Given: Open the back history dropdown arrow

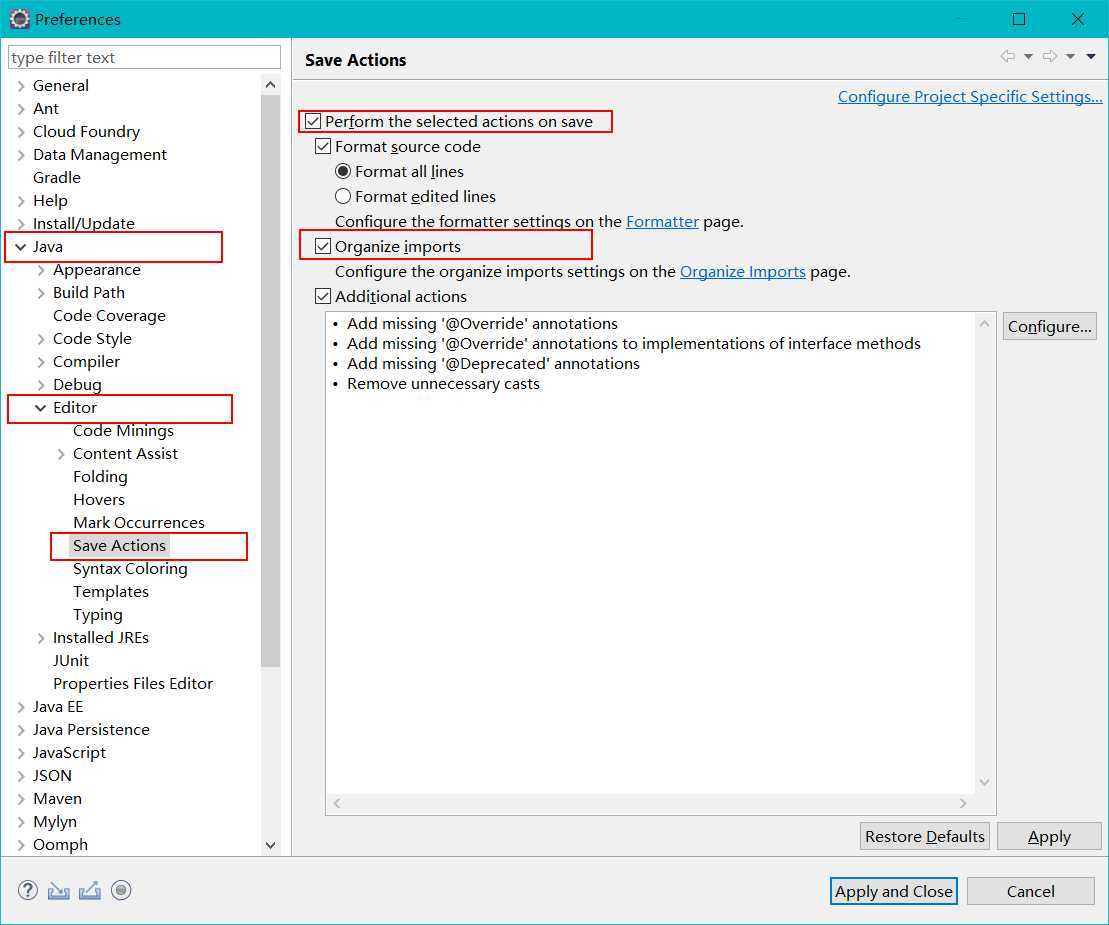Looking at the screenshot, I should point(1028,57).
